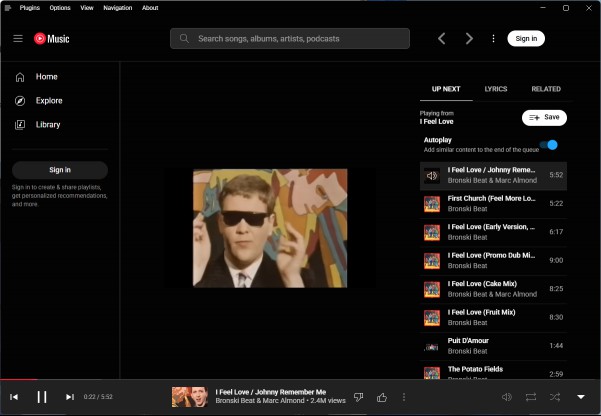This screenshot has width=601, height=416.
Task: Open the View menu
Action: click(87, 8)
